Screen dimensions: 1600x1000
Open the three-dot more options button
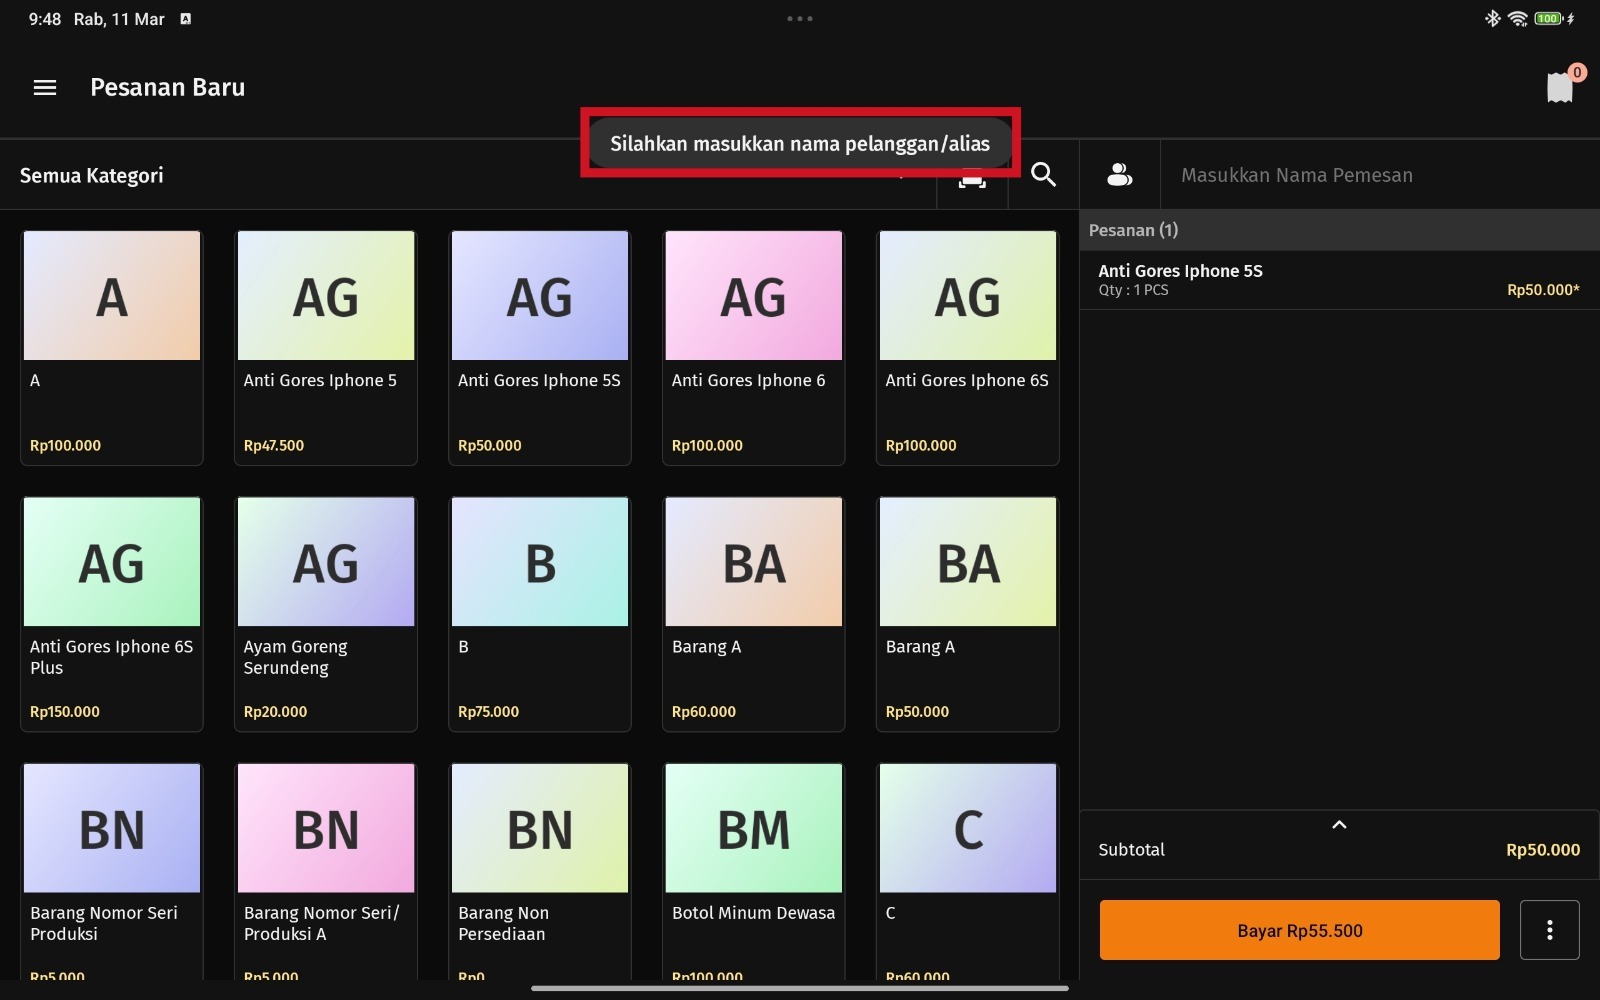point(1549,930)
